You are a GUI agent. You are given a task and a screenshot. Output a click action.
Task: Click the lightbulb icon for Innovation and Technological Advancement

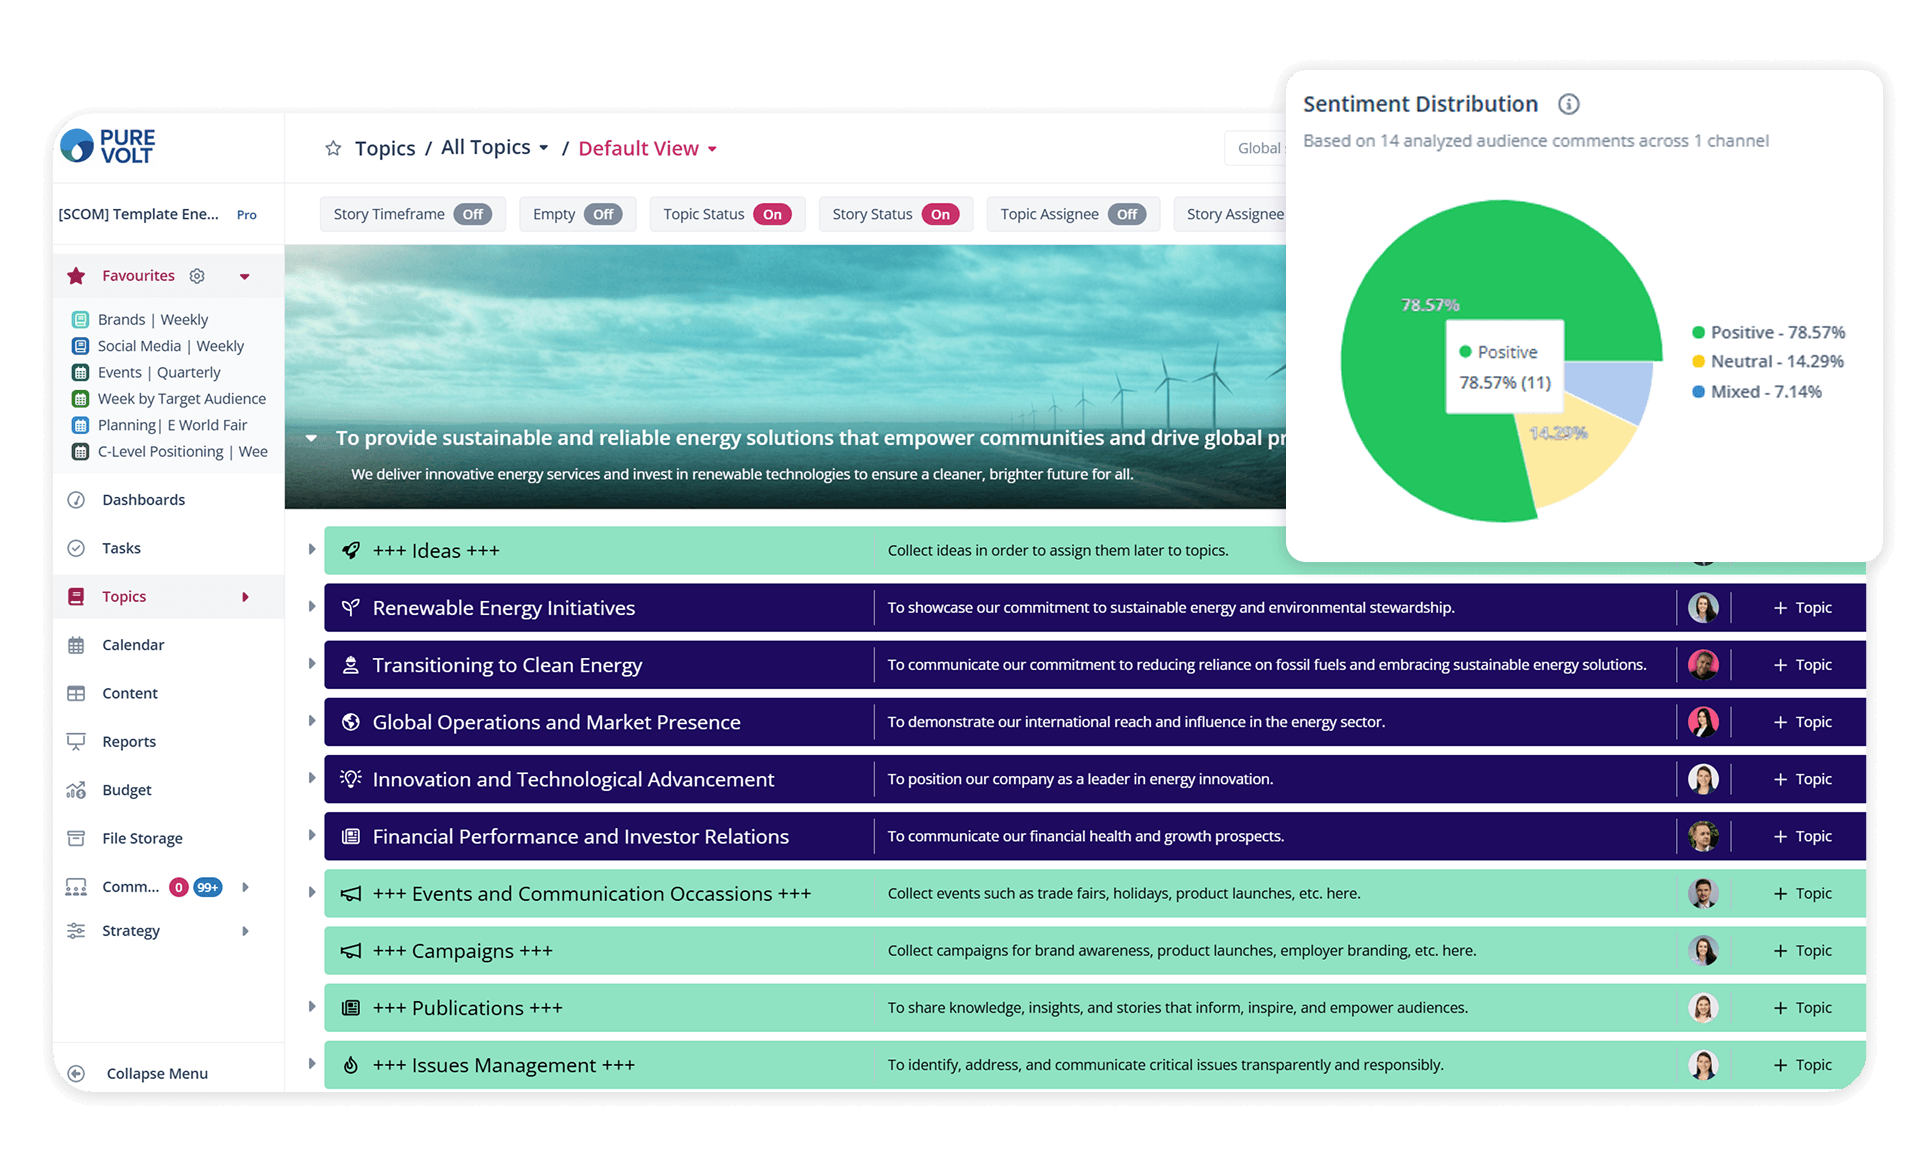(351, 779)
